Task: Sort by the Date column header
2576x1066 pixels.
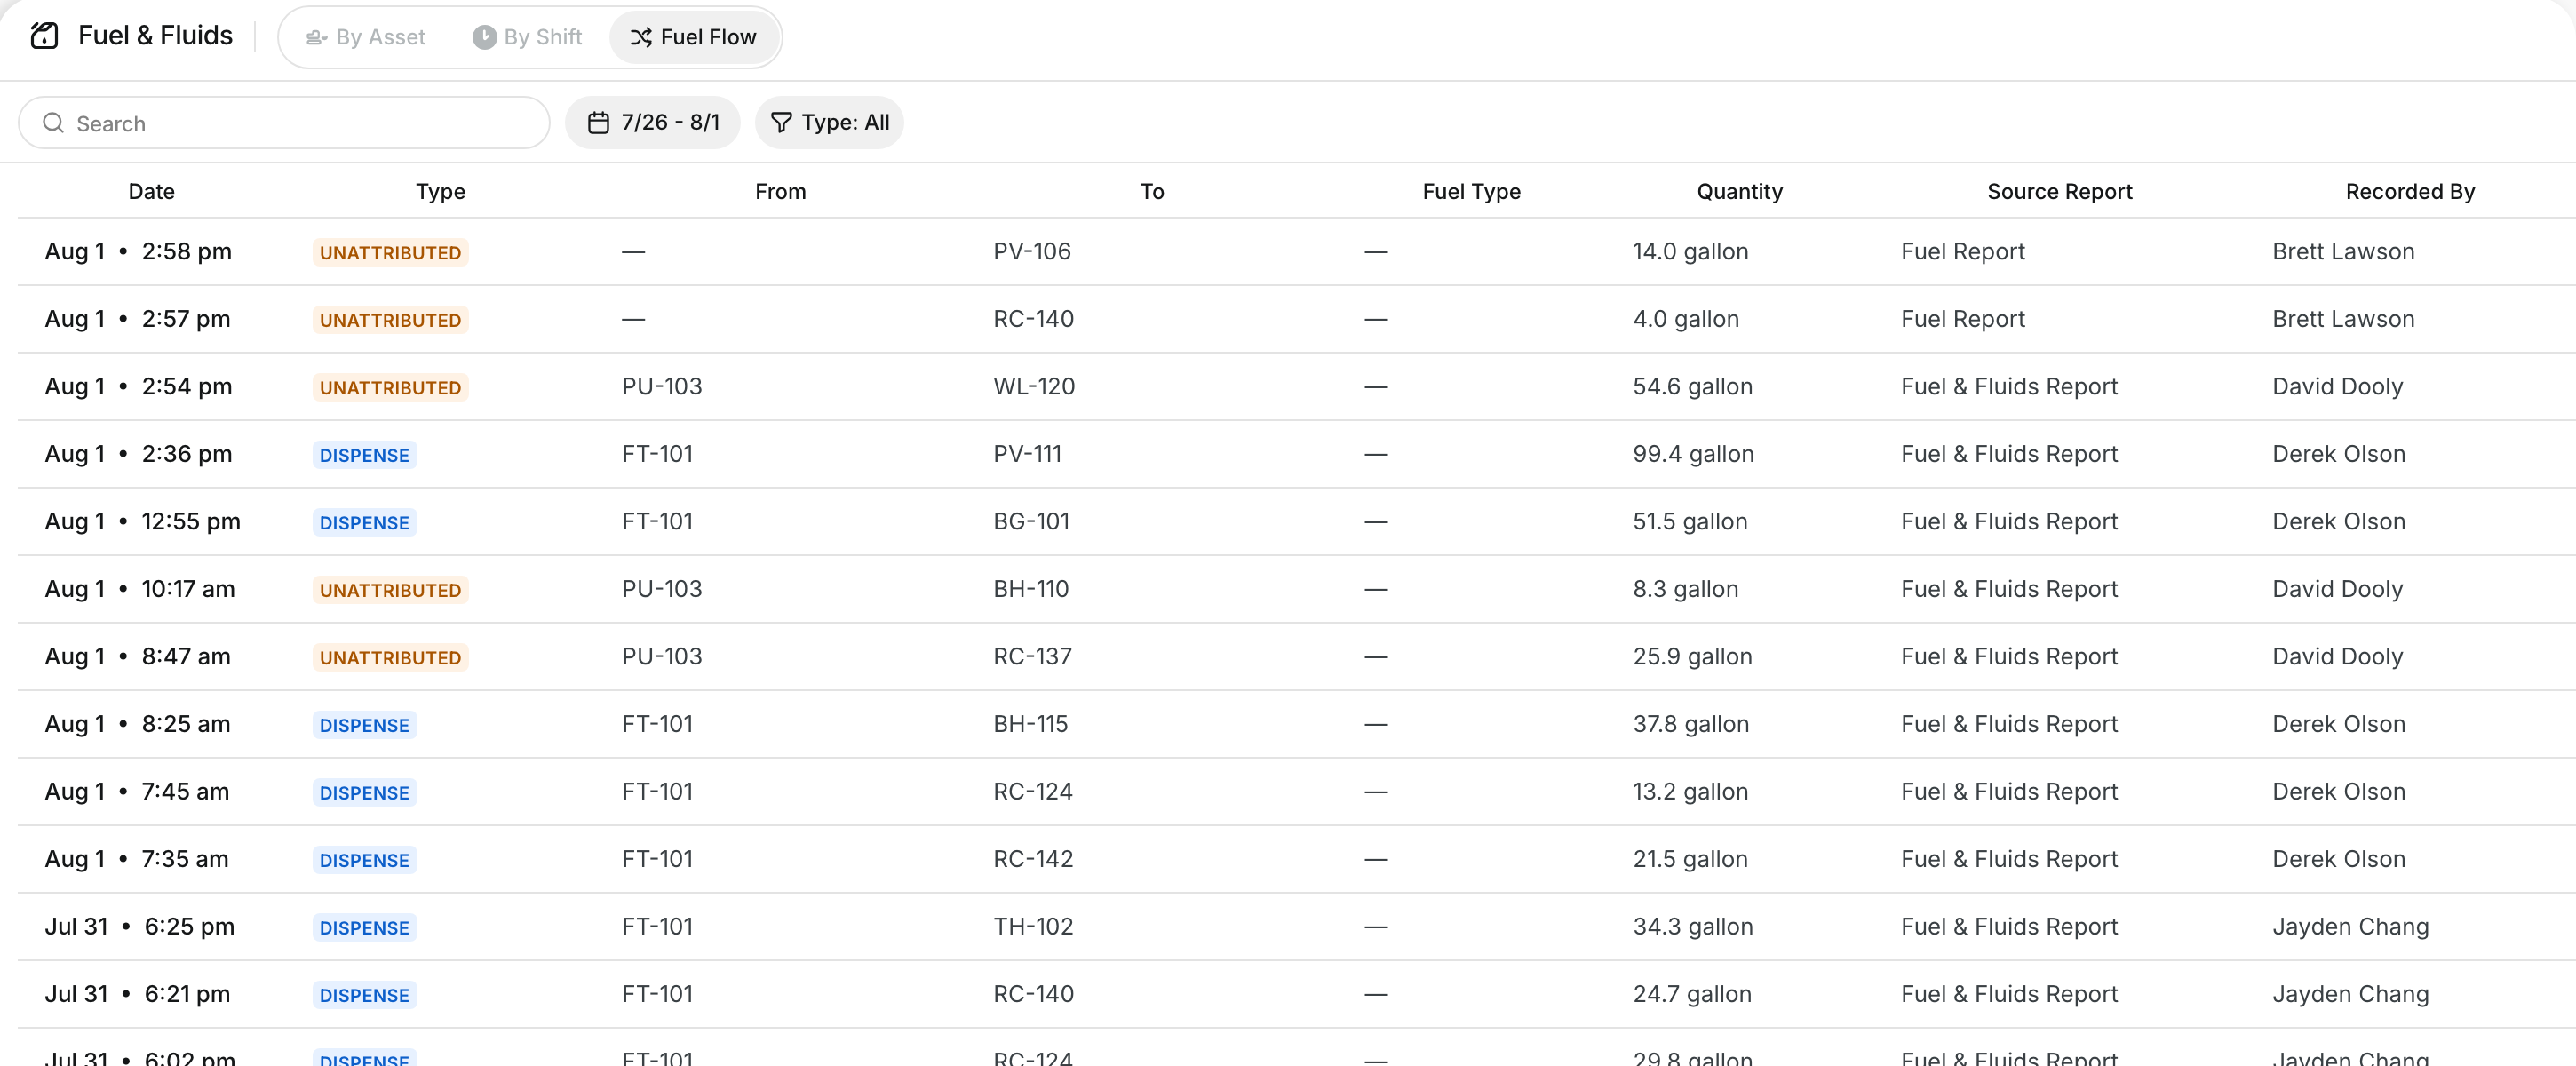Action: click(x=152, y=191)
